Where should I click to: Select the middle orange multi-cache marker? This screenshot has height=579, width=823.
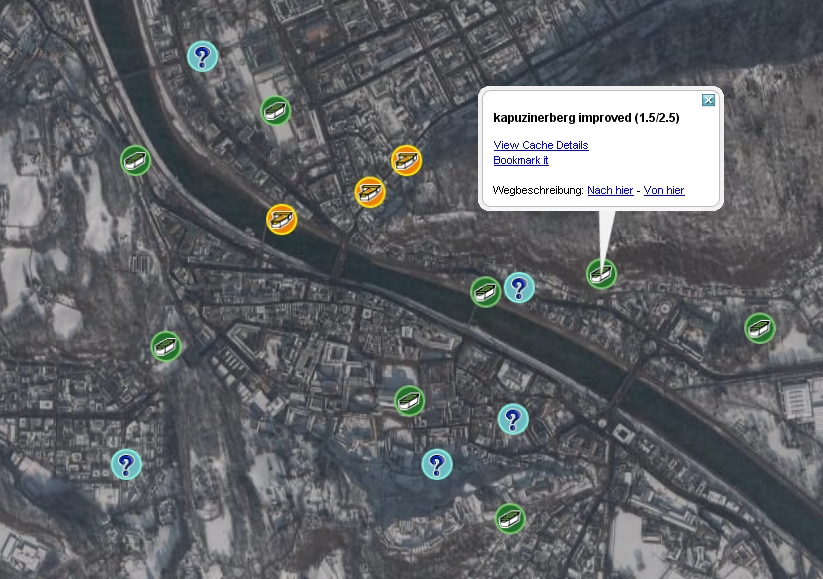point(370,191)
